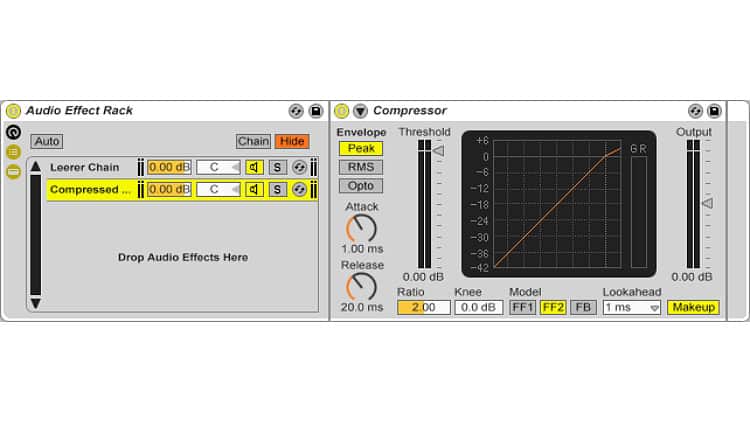
Task: Click the Ratio value field
Action: pyautogui.click(x=422, y=307)
